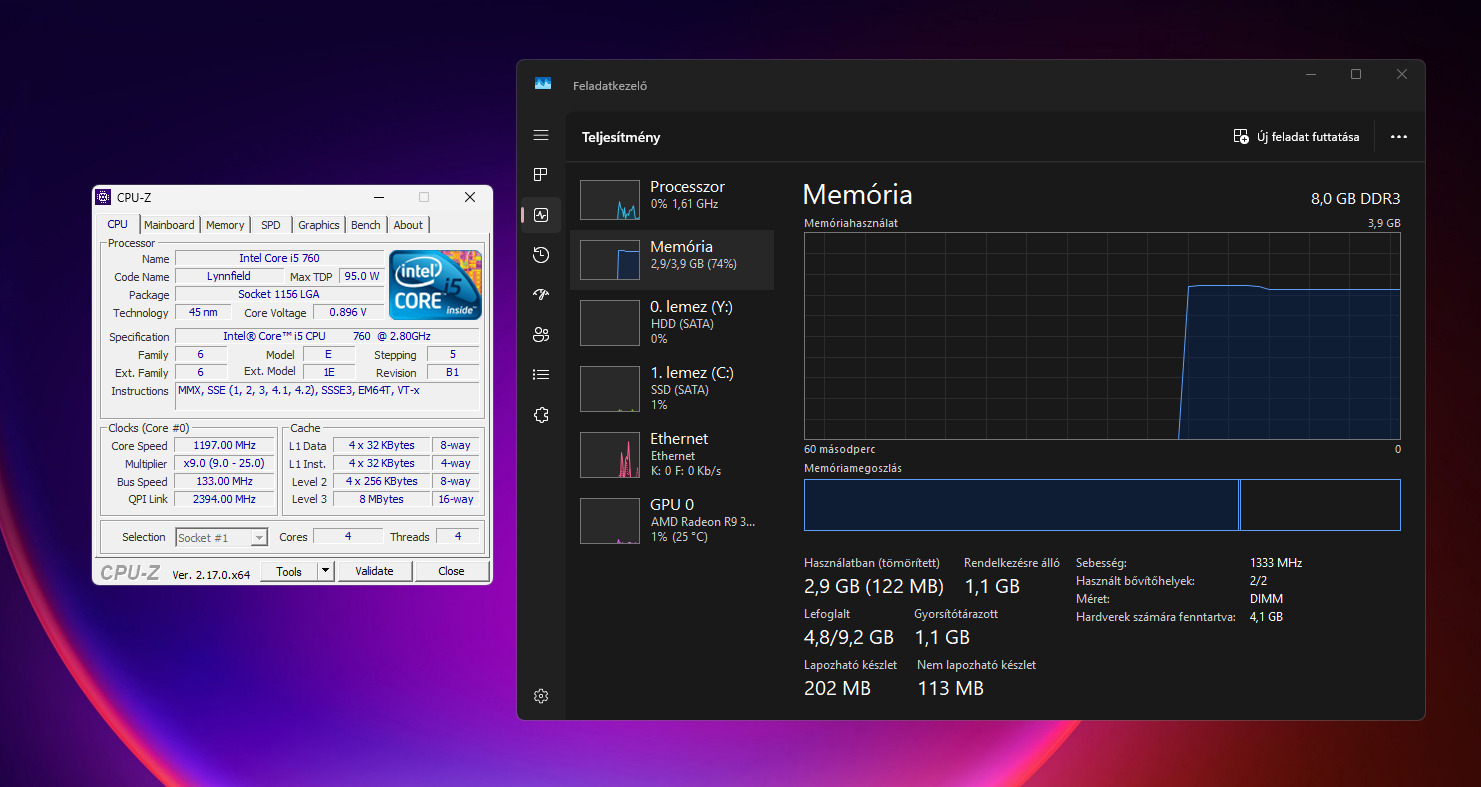This screenshot has height=787, width=1481.
Task: Switch to the CPU tab in CPU-Z
Action: 118,224
